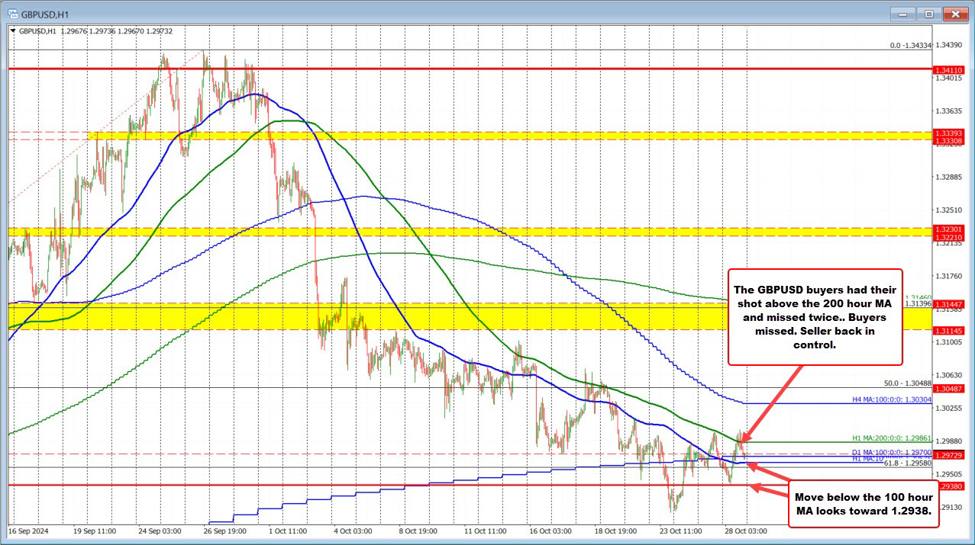
Task: Click the chart window icon in title bar
Action: pyautogui.click(x=10, y=14)
